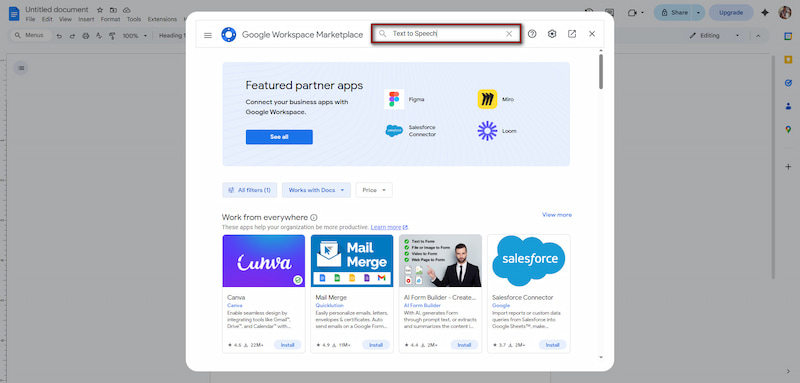Open the Editing mode dropdown
Image resolution: width=800 pixels, height=383 pixels.
714,36
